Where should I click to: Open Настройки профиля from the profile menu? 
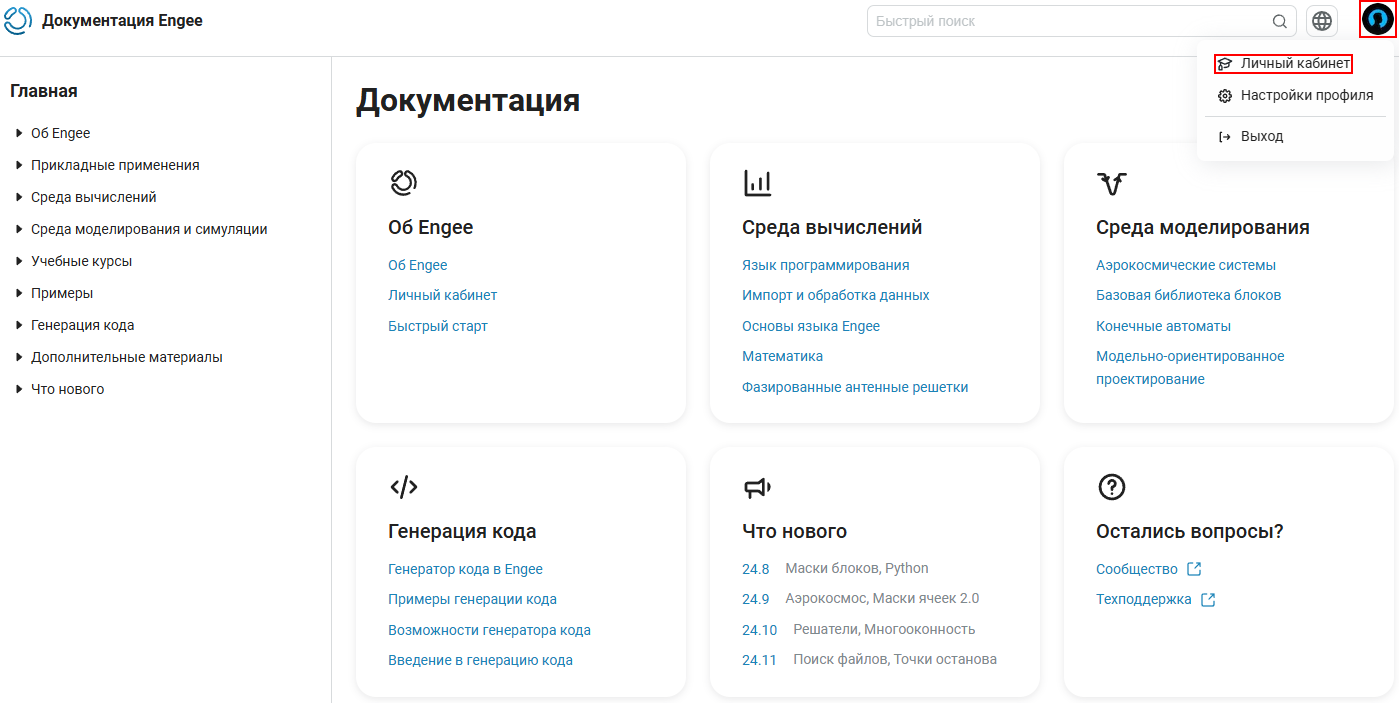tap(1295, 96)
